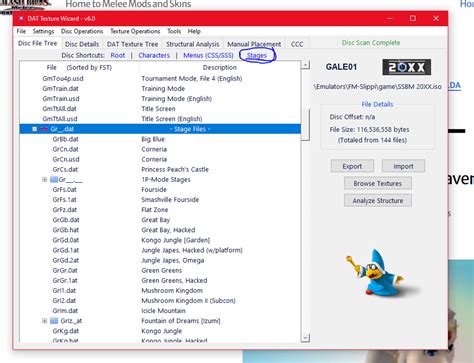This screenshot has width=474, height=363.
Task: Click the Description column header
Action: pyautogui.click(x=220, y=67)
